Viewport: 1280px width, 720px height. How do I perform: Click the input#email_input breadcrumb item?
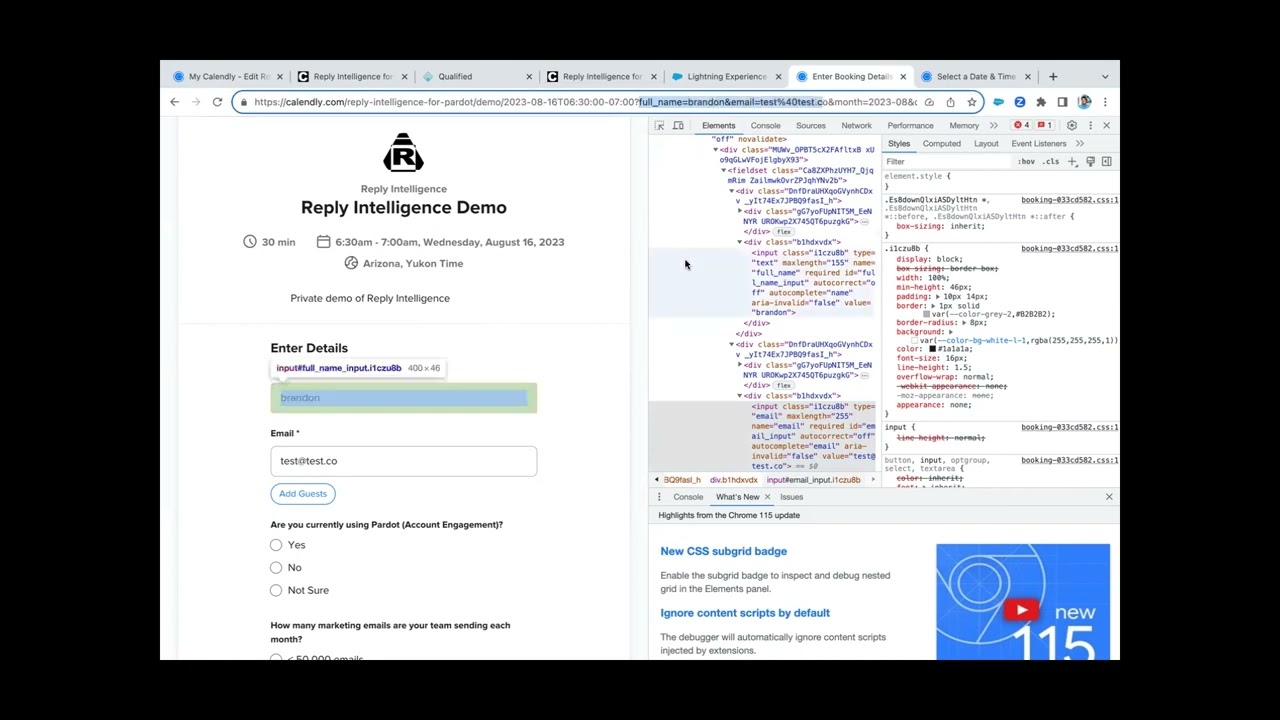coord(813,480)
